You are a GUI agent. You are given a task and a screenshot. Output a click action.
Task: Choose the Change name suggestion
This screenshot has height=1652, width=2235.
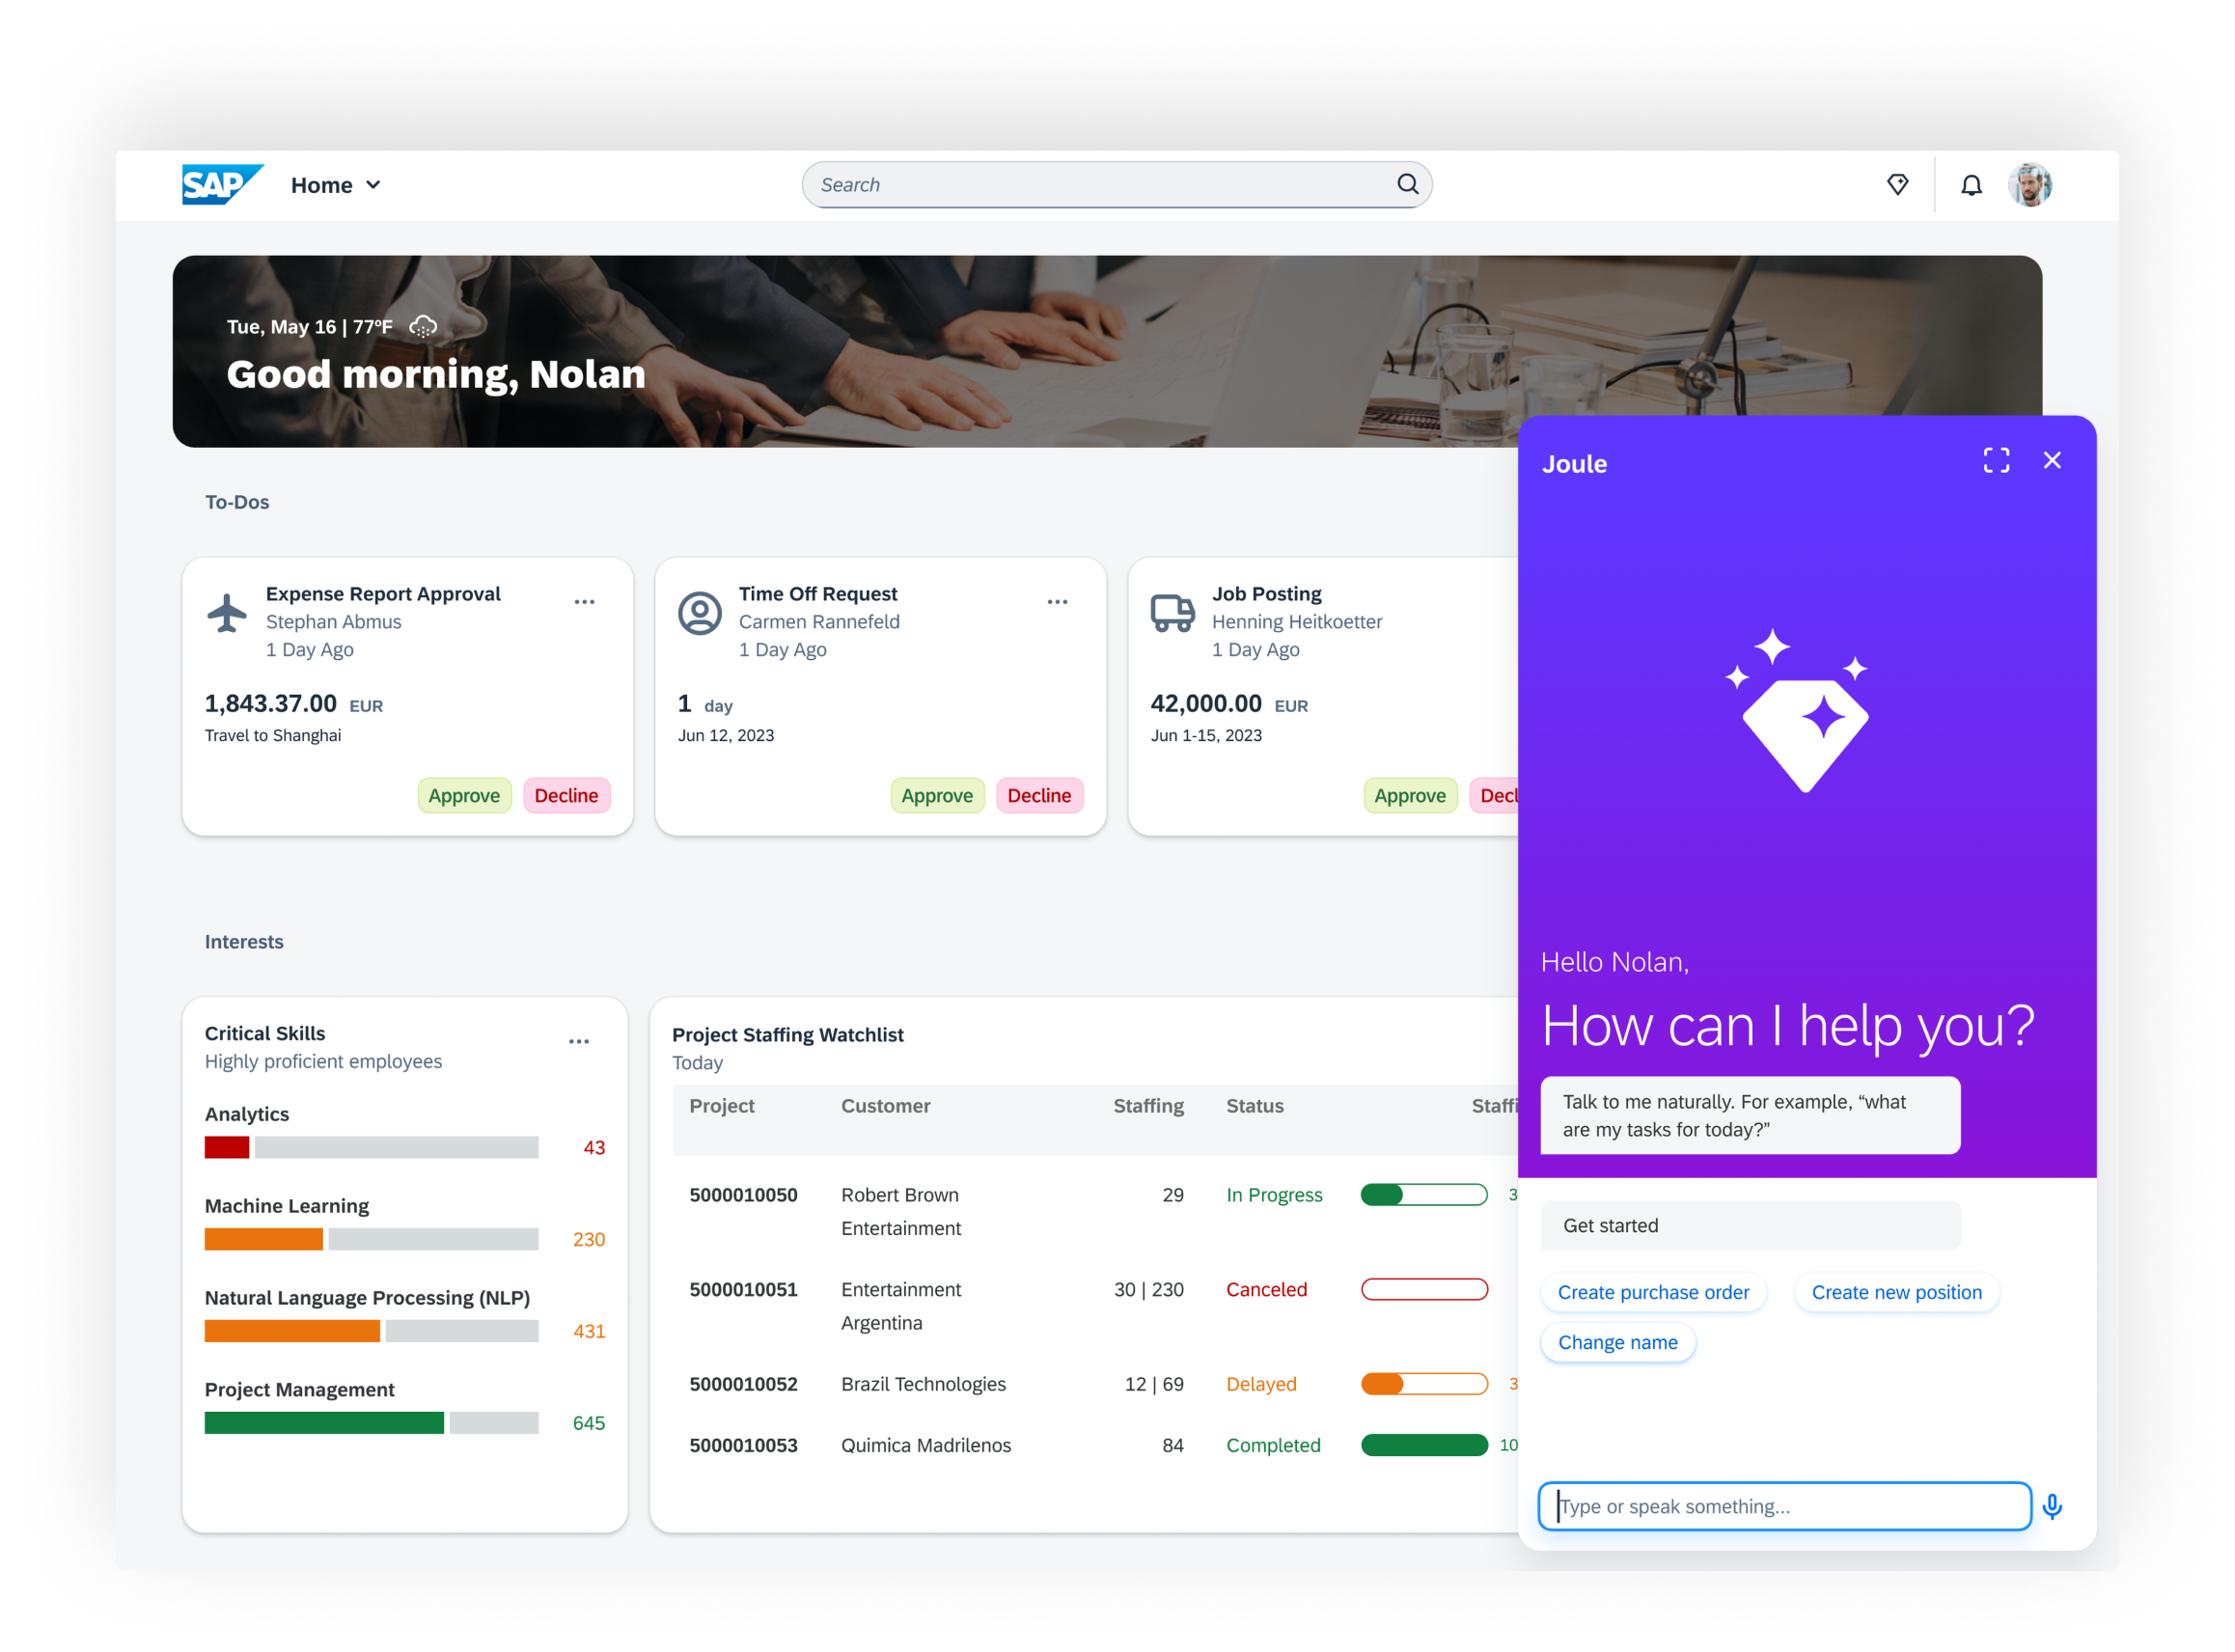coord(1617,1342)
